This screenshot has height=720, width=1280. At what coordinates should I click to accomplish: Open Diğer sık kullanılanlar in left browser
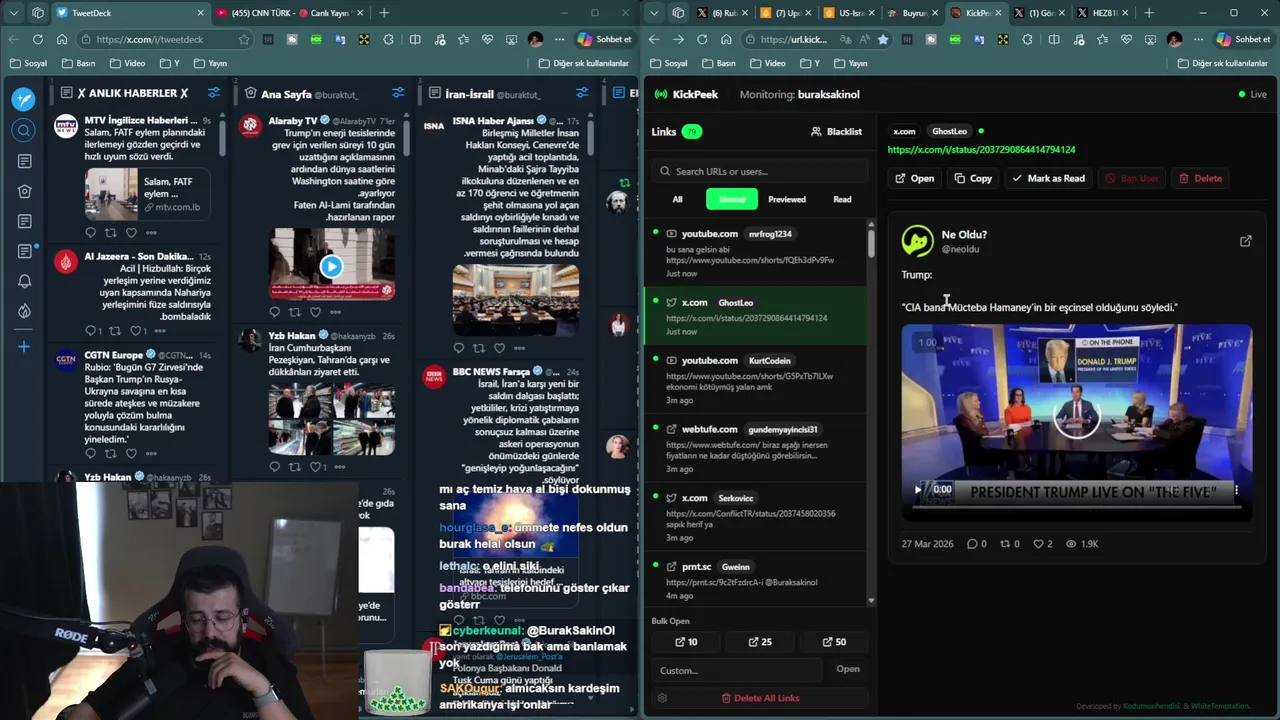click(583, 63)
